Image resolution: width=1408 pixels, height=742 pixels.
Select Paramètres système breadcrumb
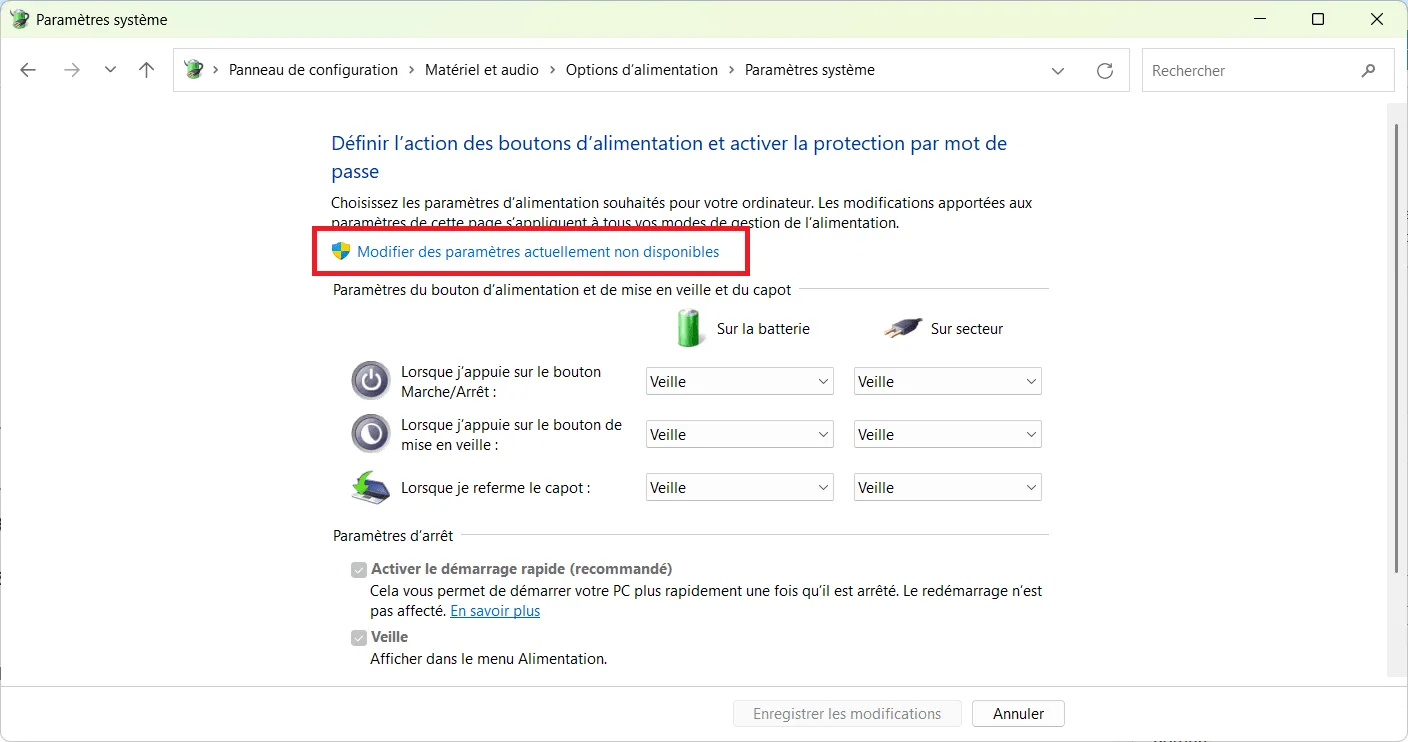pyautogui.click(x=810, y=70)
